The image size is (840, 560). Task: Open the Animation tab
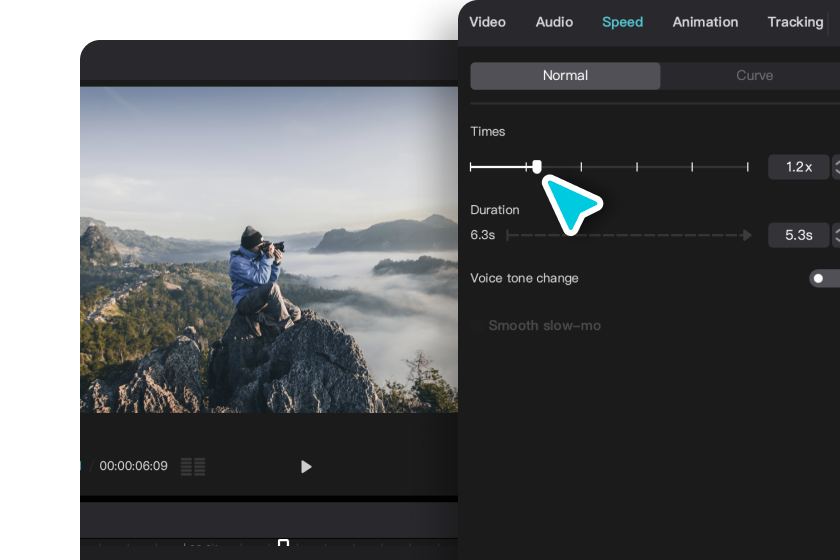pyautogui.click(x=705, y=22)
